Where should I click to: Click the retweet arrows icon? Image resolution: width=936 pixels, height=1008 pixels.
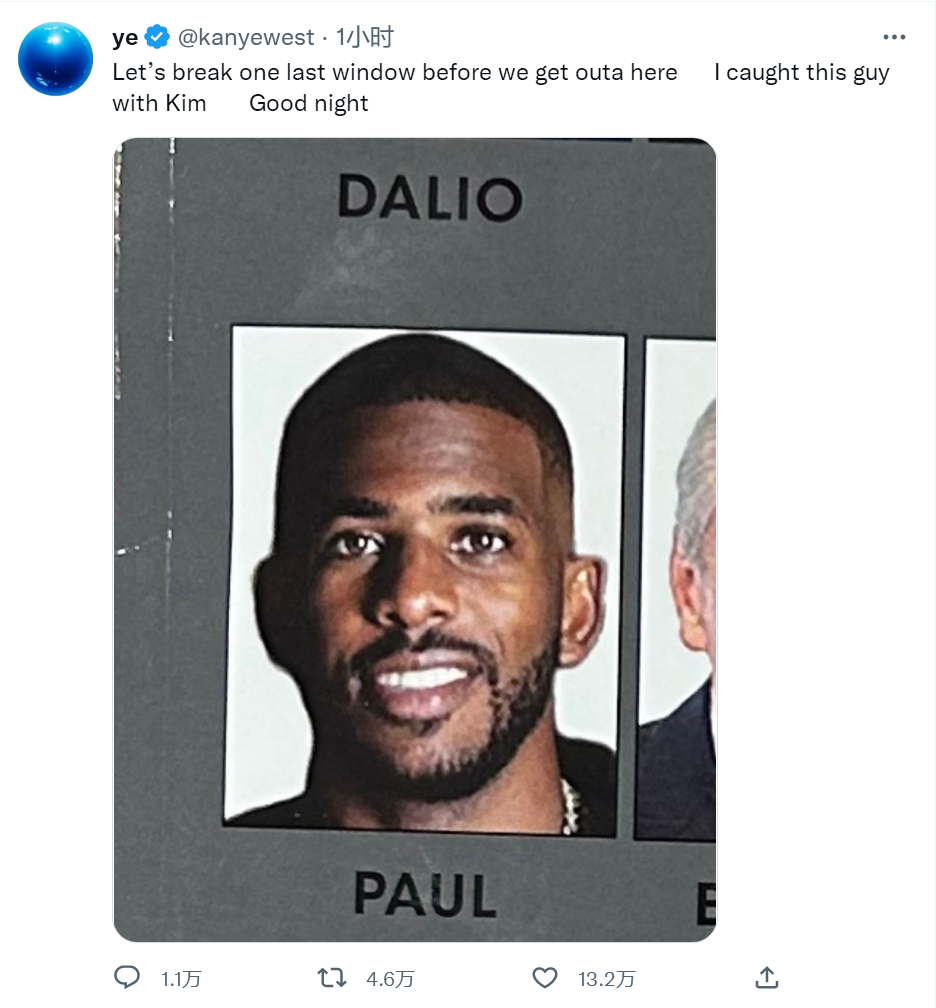(332, 978)
